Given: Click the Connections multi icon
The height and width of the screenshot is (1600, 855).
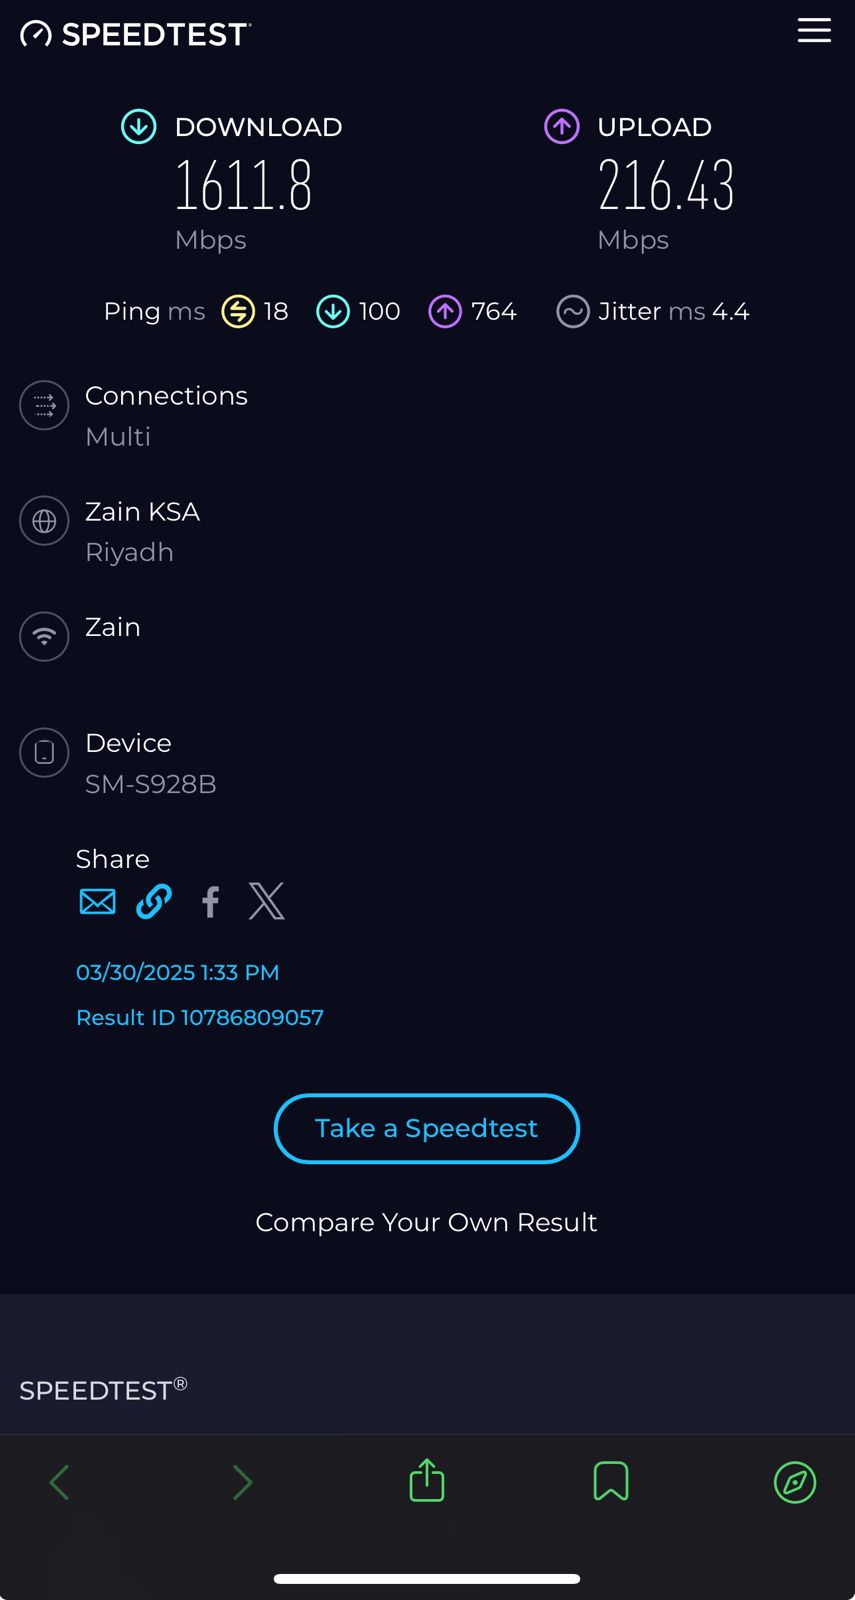Looking at the screenshot, I should 45,406.
